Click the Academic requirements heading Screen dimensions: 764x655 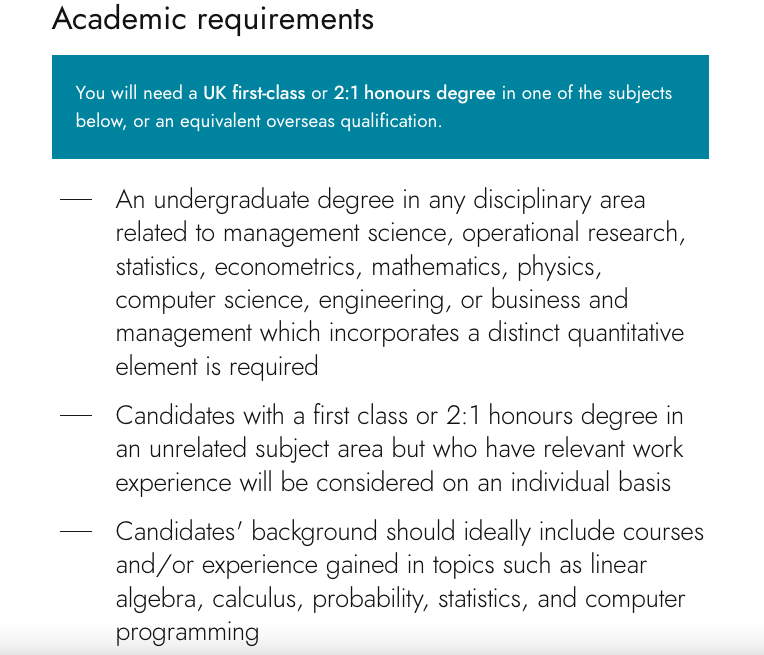213,19
